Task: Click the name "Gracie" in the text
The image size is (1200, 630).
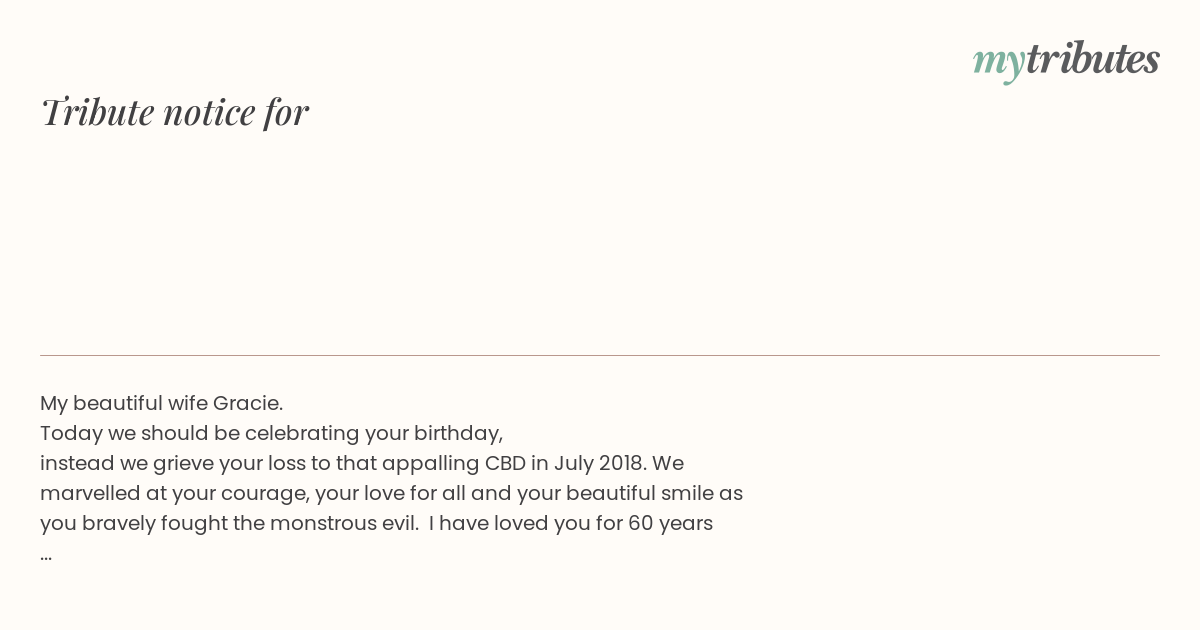Action: pos(246,403)
